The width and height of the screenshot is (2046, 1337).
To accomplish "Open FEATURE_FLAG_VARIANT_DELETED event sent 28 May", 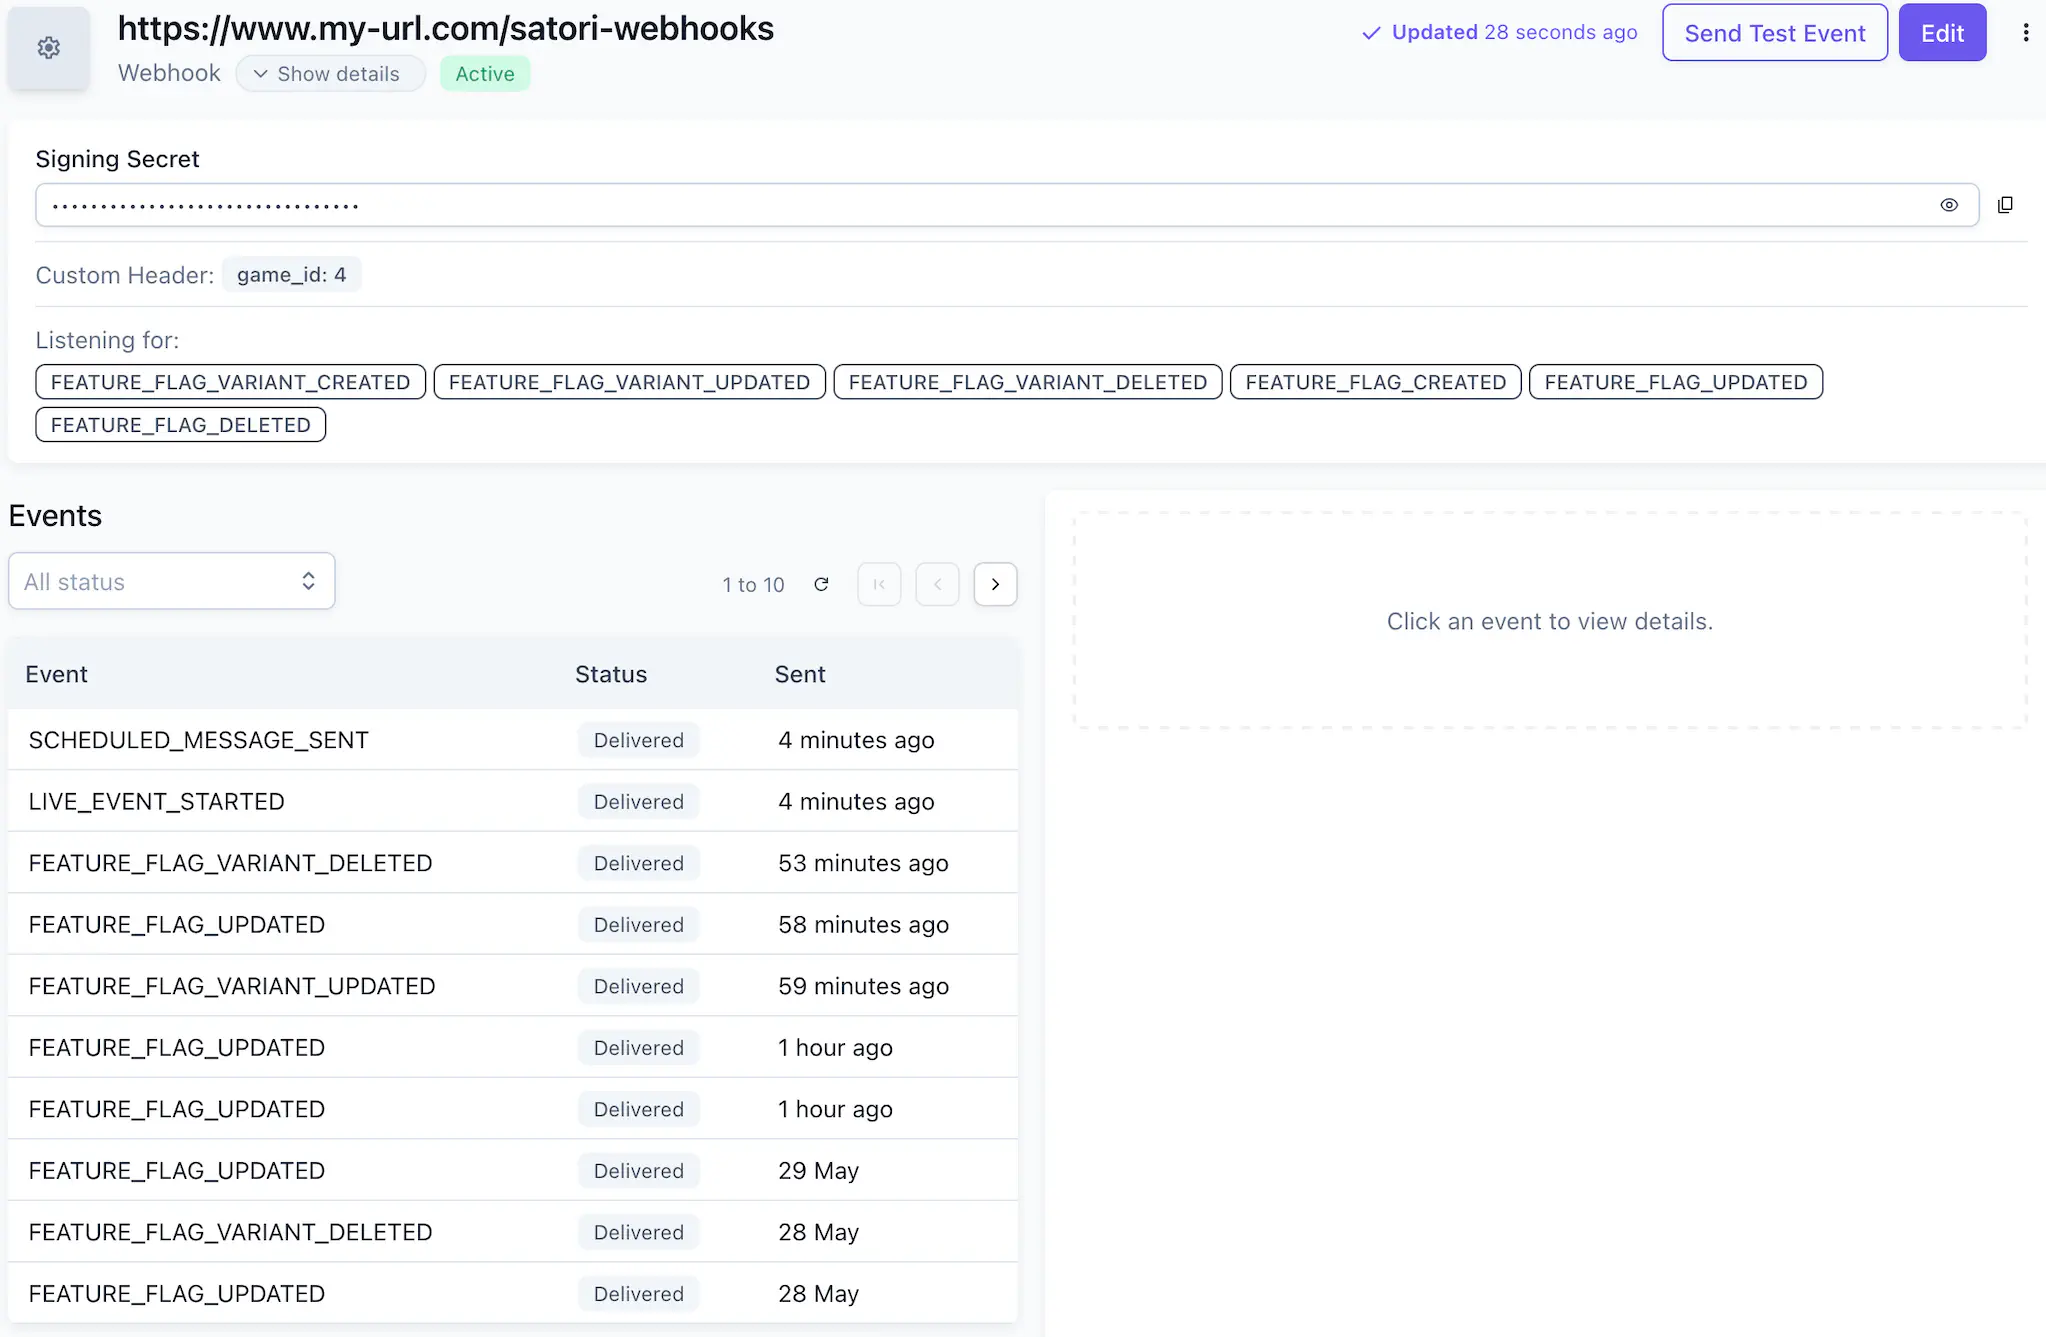I will (x=513, y=1232).
